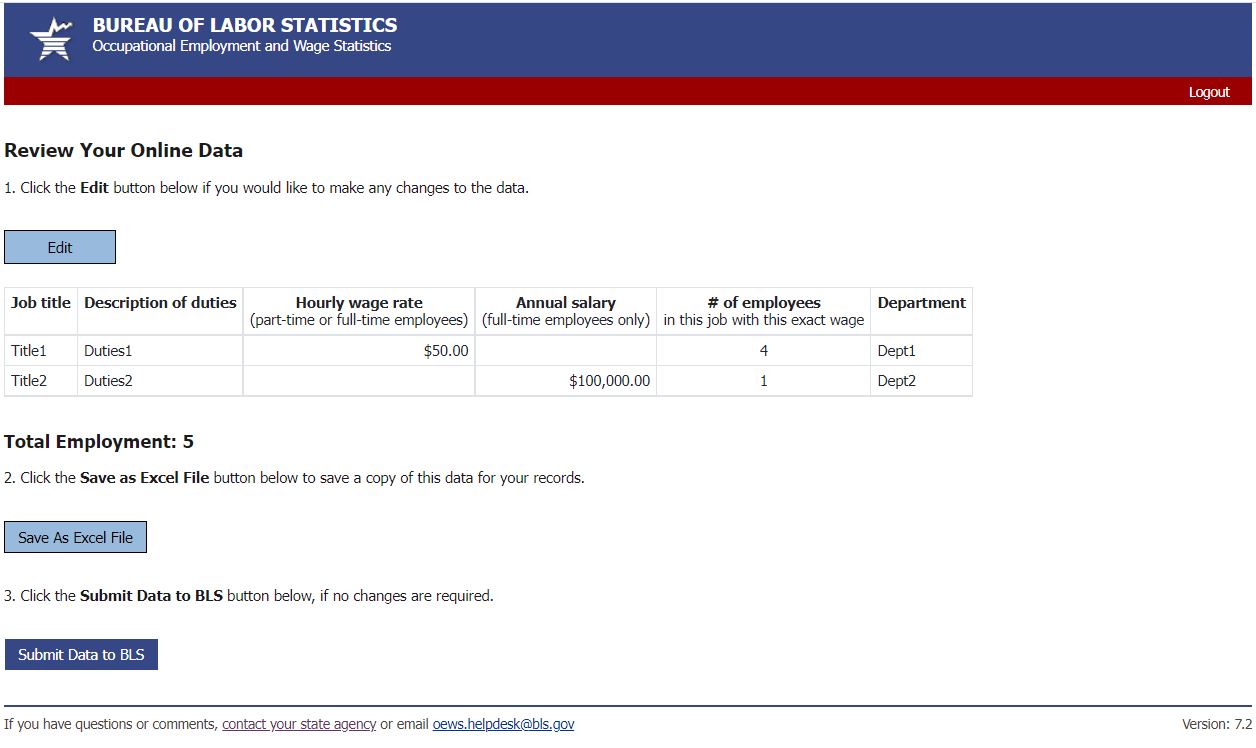Screen dimensions: 1256x748
Task: Submit Data to BLS button
Action: 81,655
